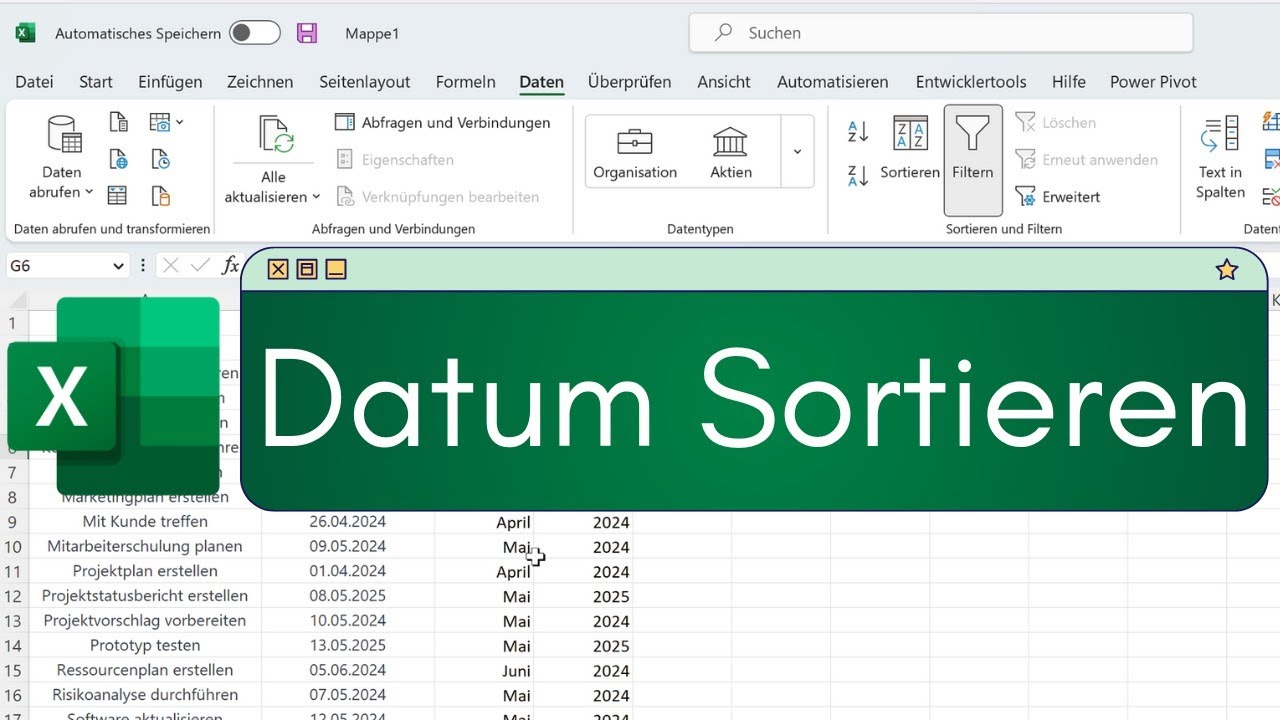
Task: Expand the Datentypen gallery arrow
Action: [x=797, y=152]
